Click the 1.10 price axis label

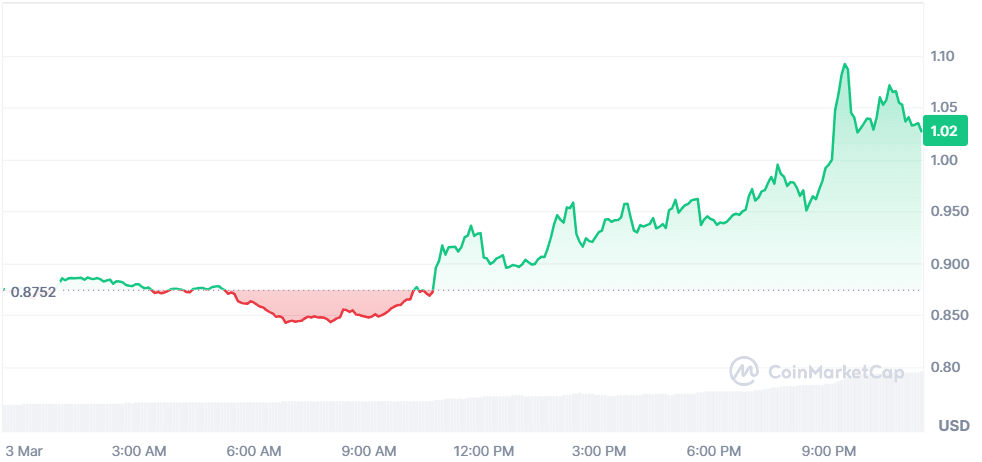(942, 56)
